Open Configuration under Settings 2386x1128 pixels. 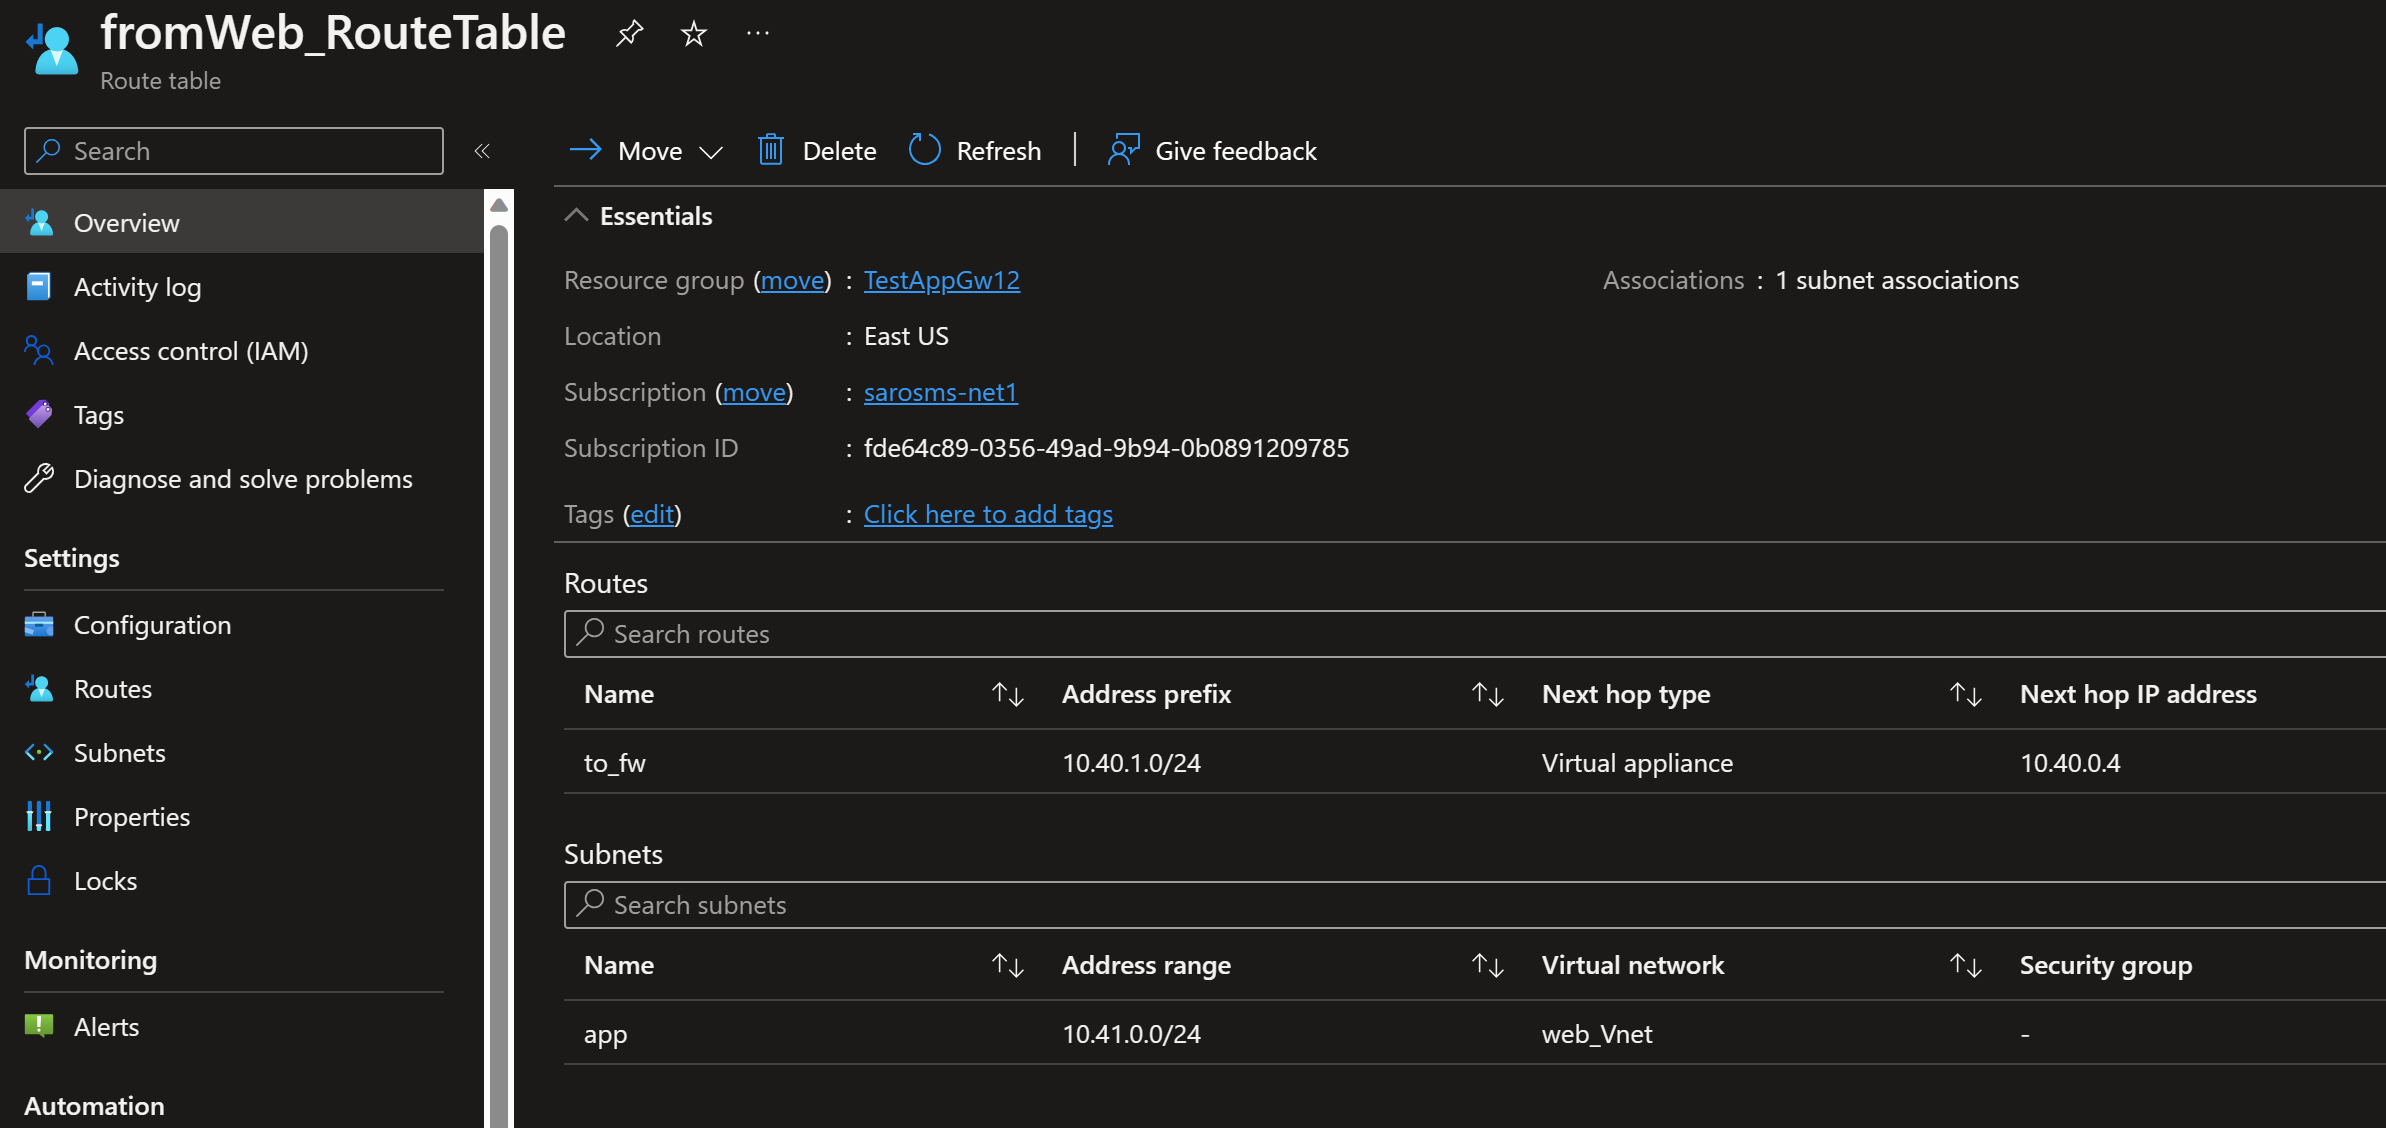(x=152, y=625)
